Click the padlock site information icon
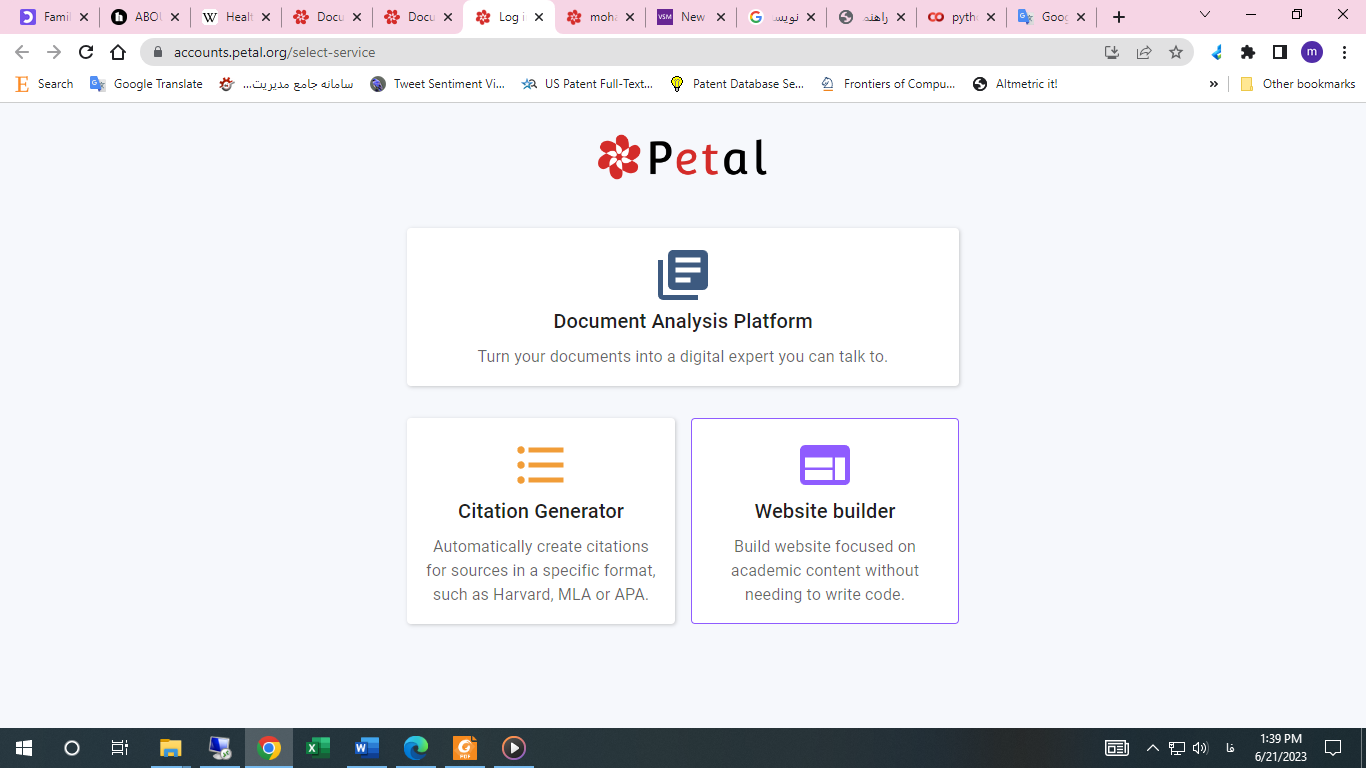 (x=157, y=52)
